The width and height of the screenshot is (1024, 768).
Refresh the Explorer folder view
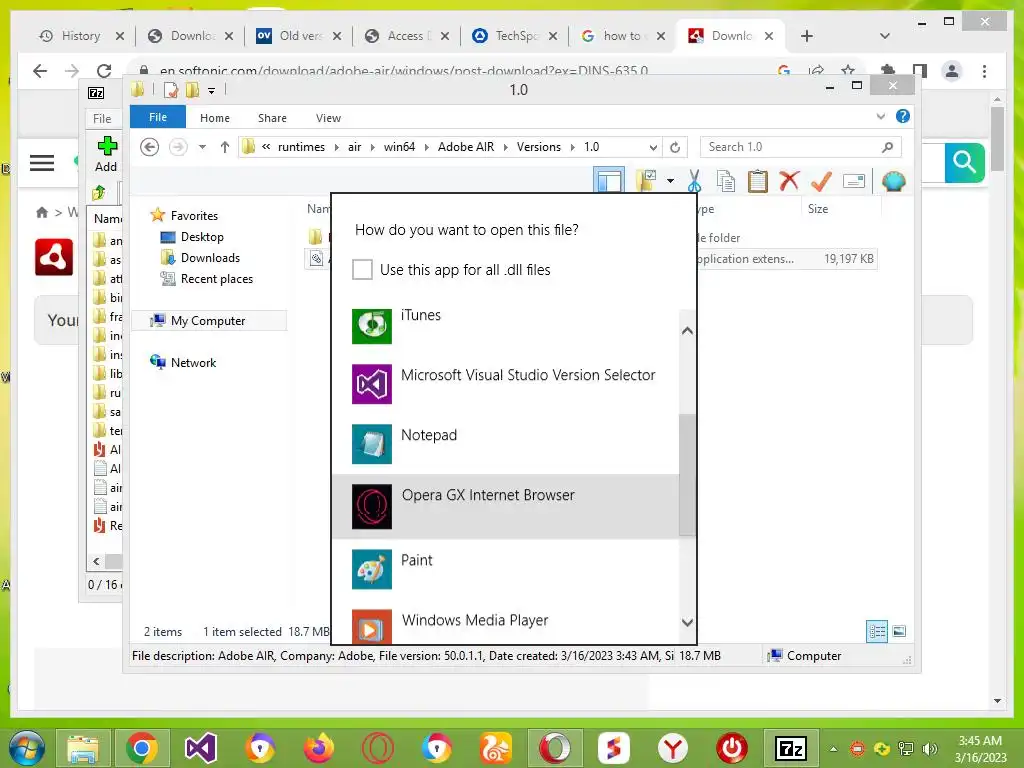tap(675, 147)
